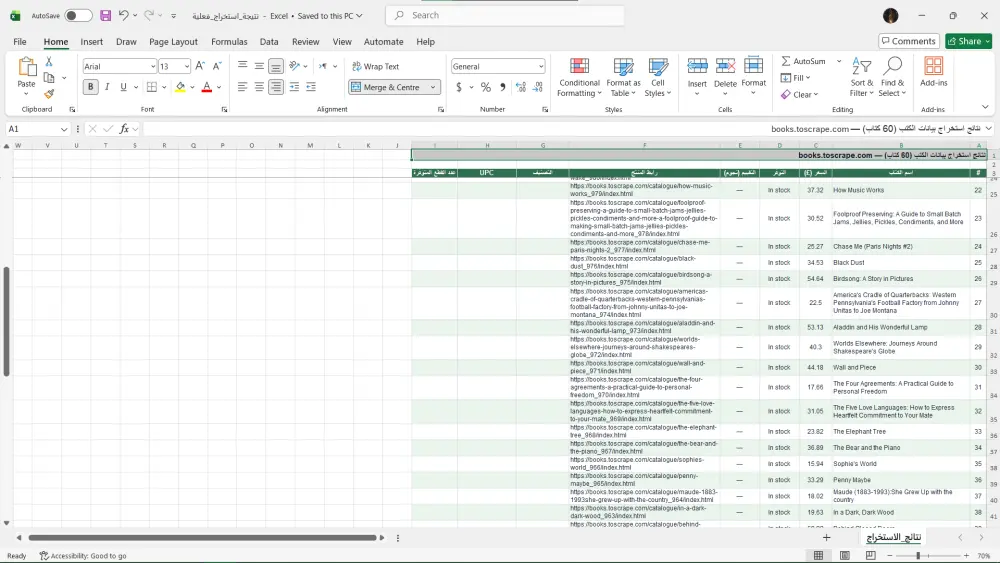Click the Insert Function fx icon
The image size is (1000, 563).
pyautogui.click(x=124, y=129)
